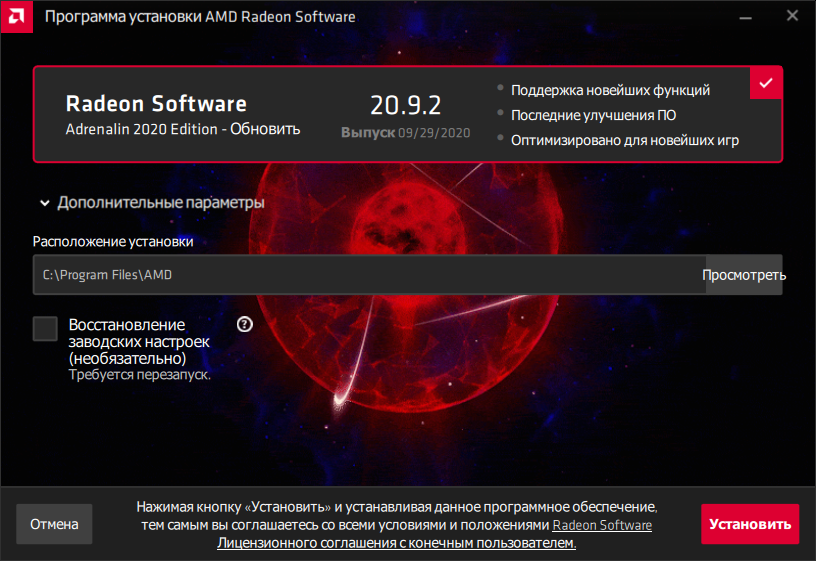Click the release date 09/29/2020
This screenshot has width=816, height=561.
434,133
